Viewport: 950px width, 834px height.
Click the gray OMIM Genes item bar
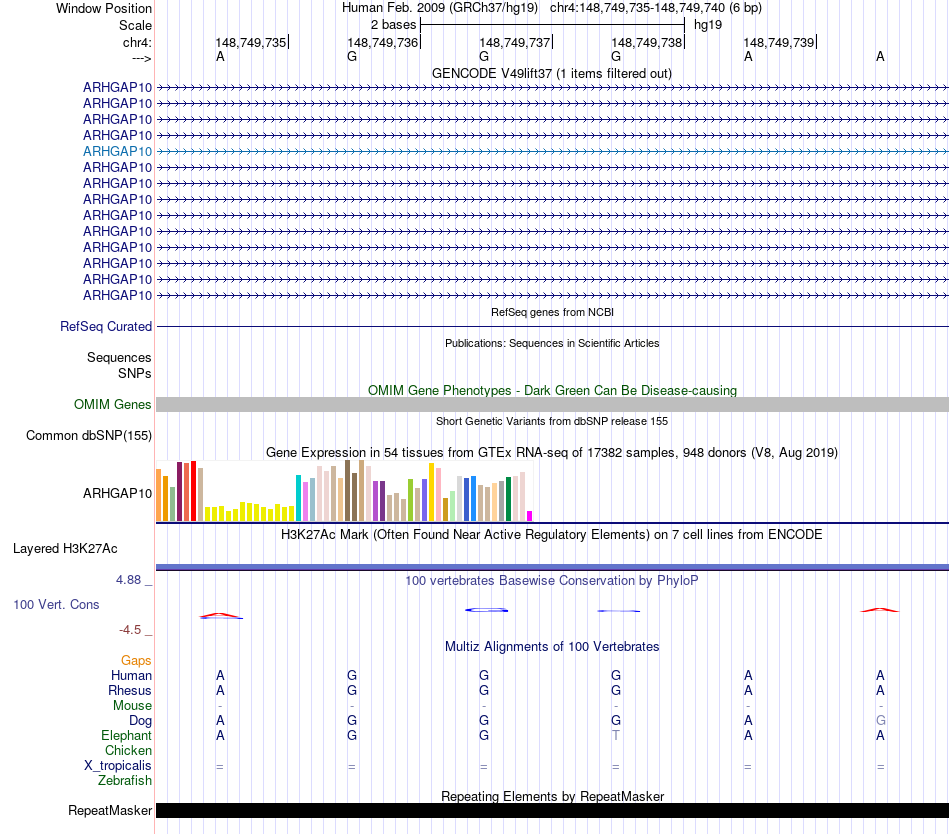coord(552,405)
